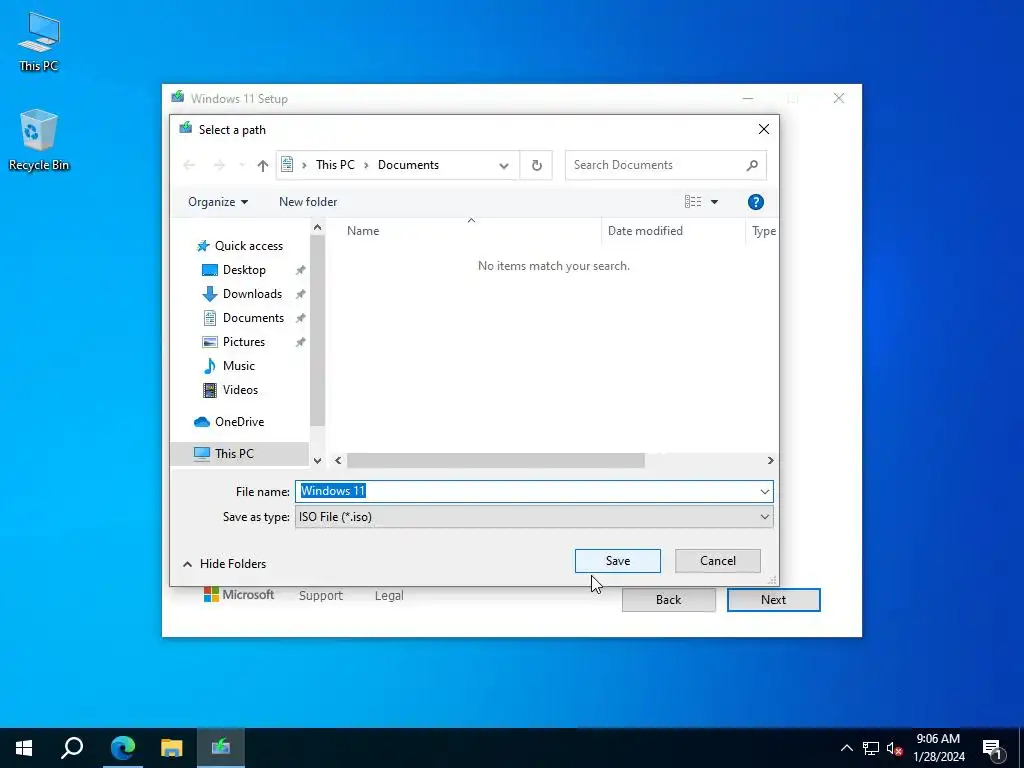
Task: Click This PC breadcrumb in address bar
Action: pos(335,165)
